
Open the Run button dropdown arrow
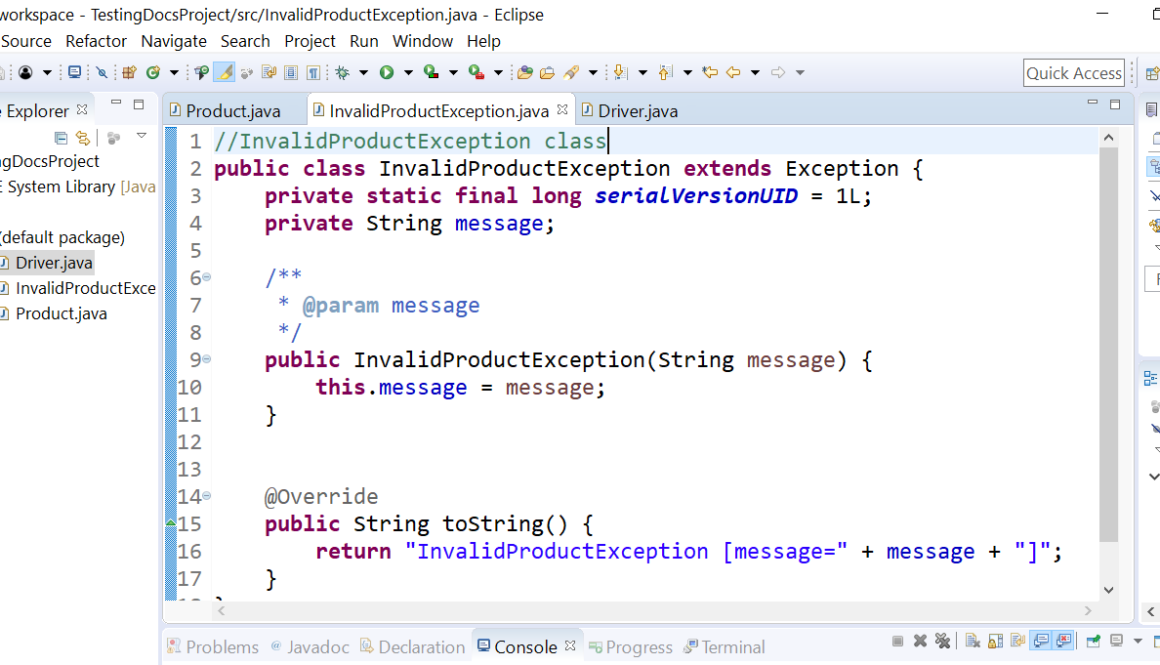pyautogui.click(x=408, y=72)
